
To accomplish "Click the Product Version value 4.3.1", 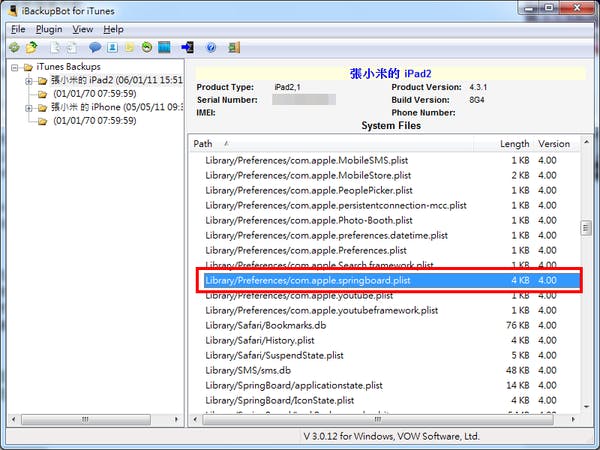I will 478,87.
